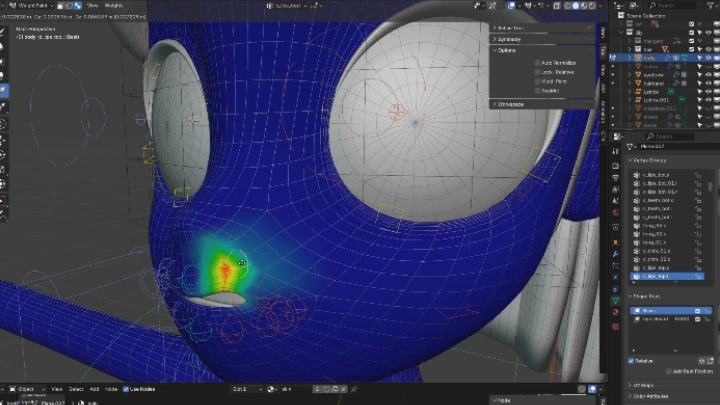Open the Select menu in node editor
This screenshot has width=720, height=405.
[76, 389]
